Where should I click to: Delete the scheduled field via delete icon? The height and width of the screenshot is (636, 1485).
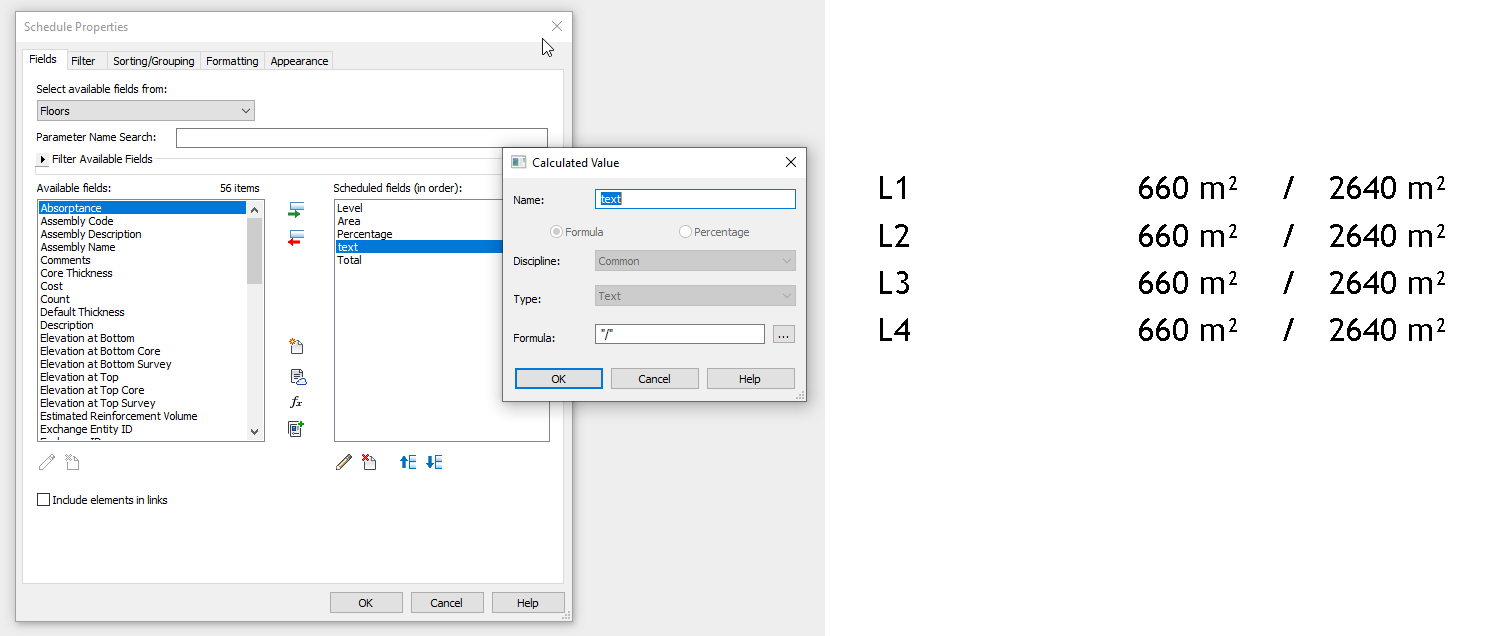pos(369,461)
